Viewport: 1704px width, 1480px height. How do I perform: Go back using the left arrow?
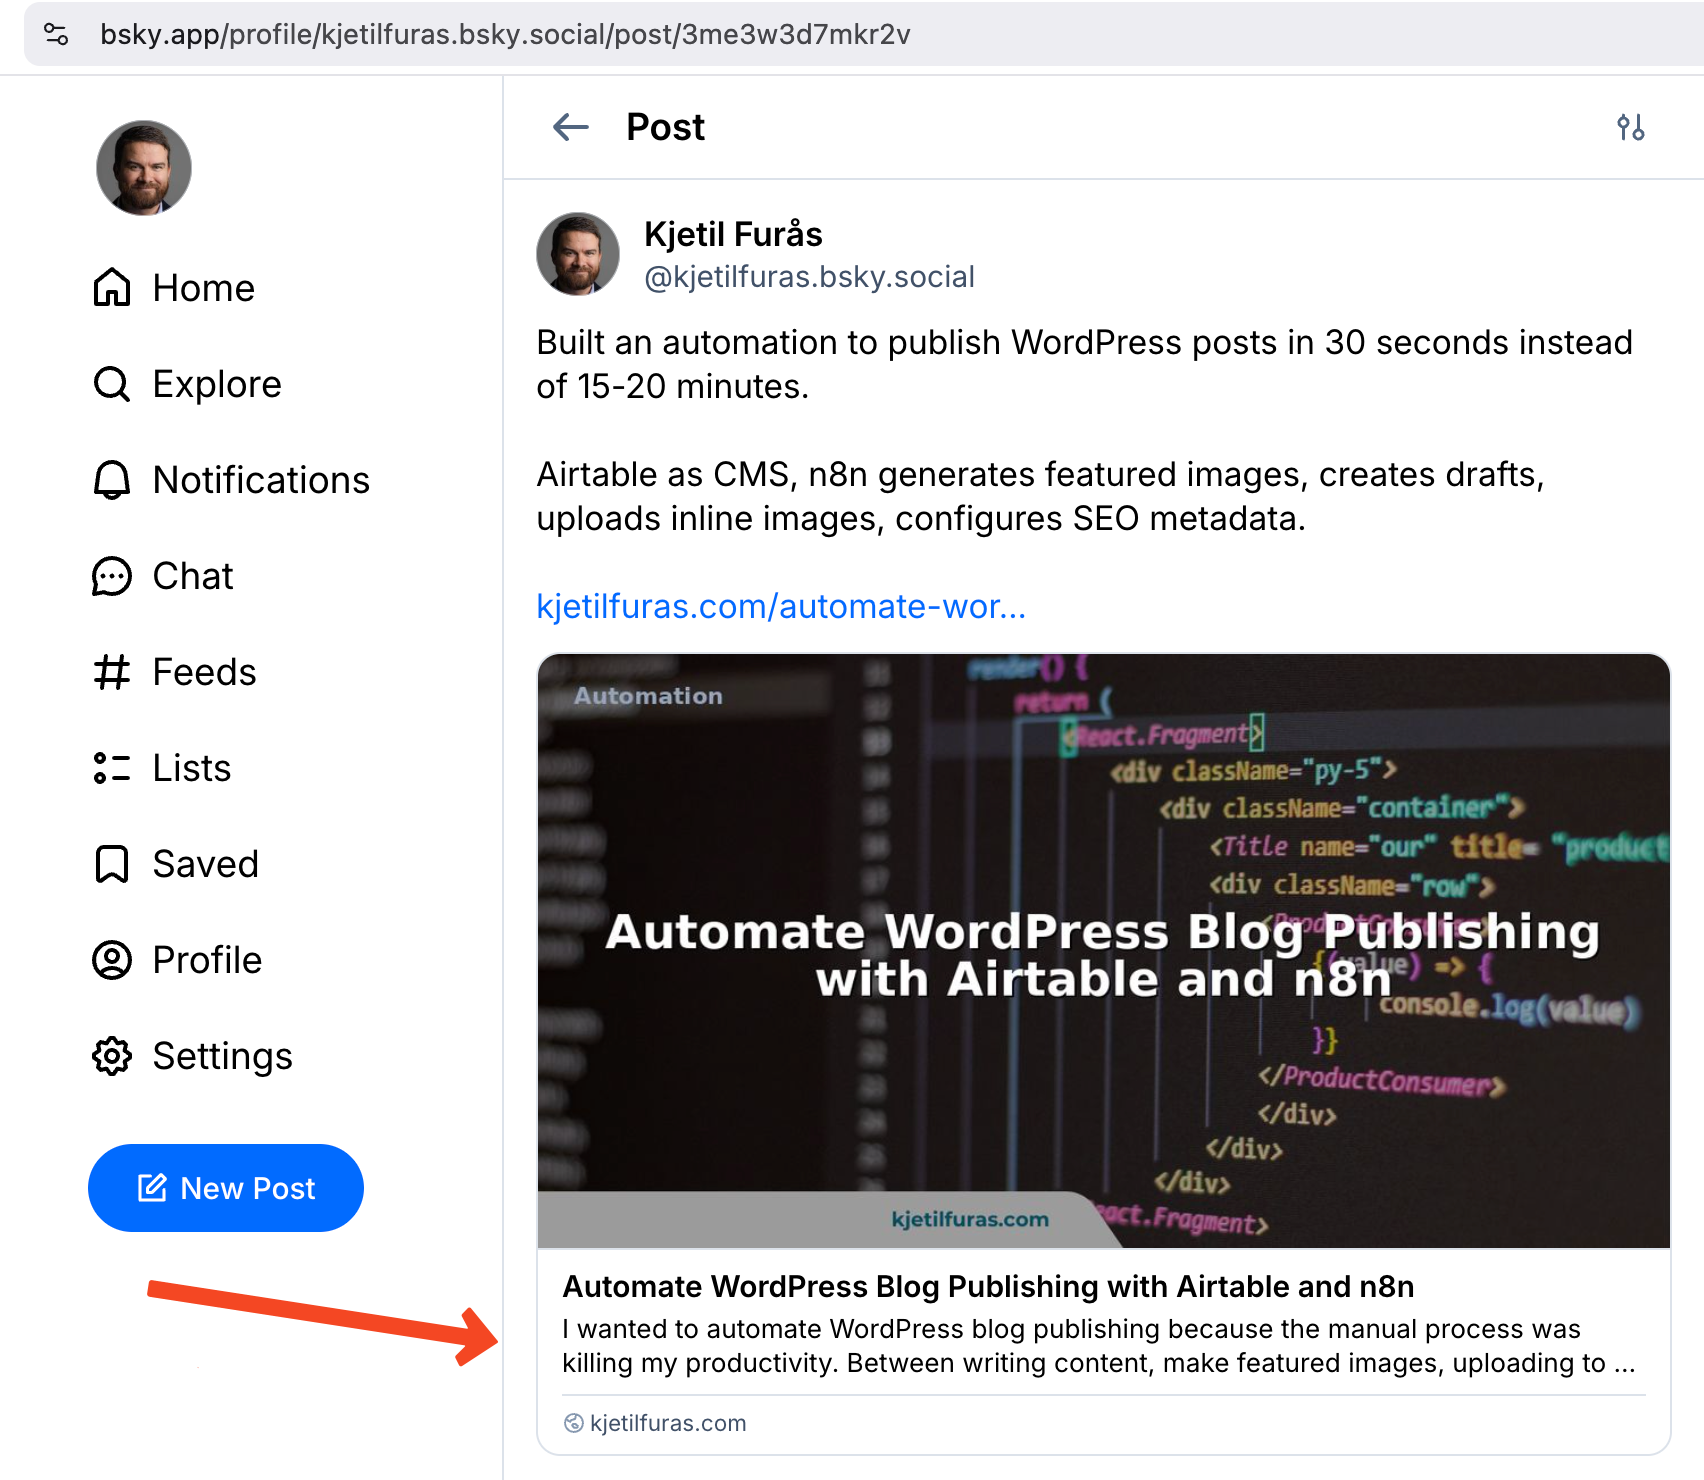(571, 128)
